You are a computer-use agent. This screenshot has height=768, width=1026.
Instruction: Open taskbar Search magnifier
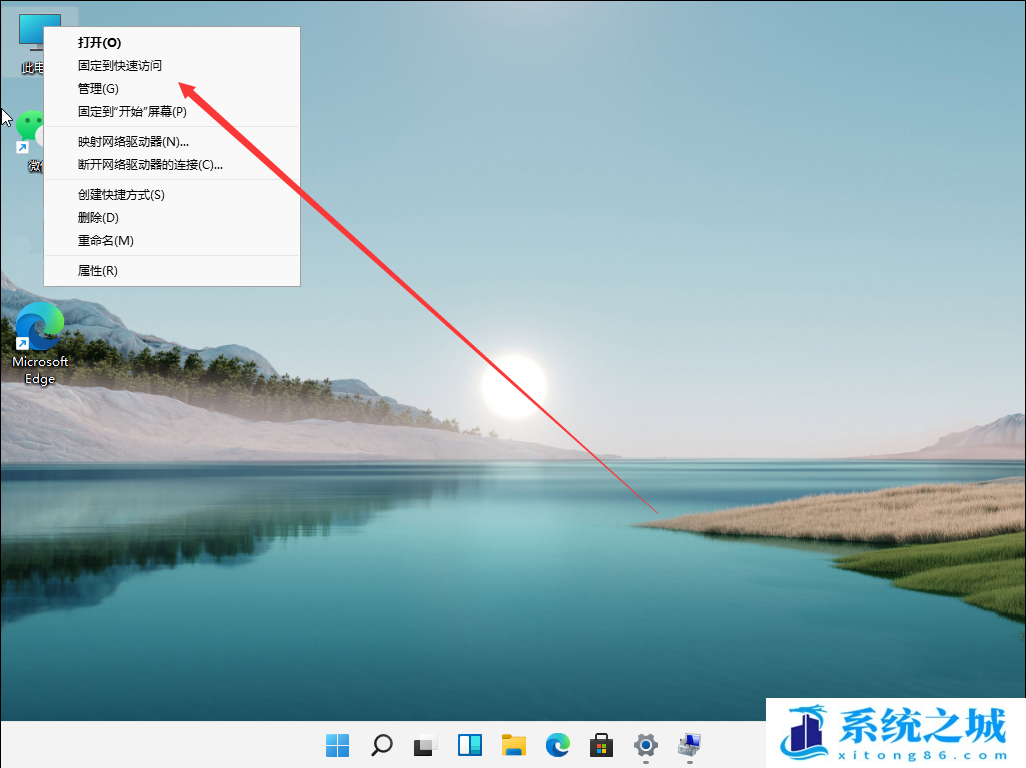[x=381, y=745]
